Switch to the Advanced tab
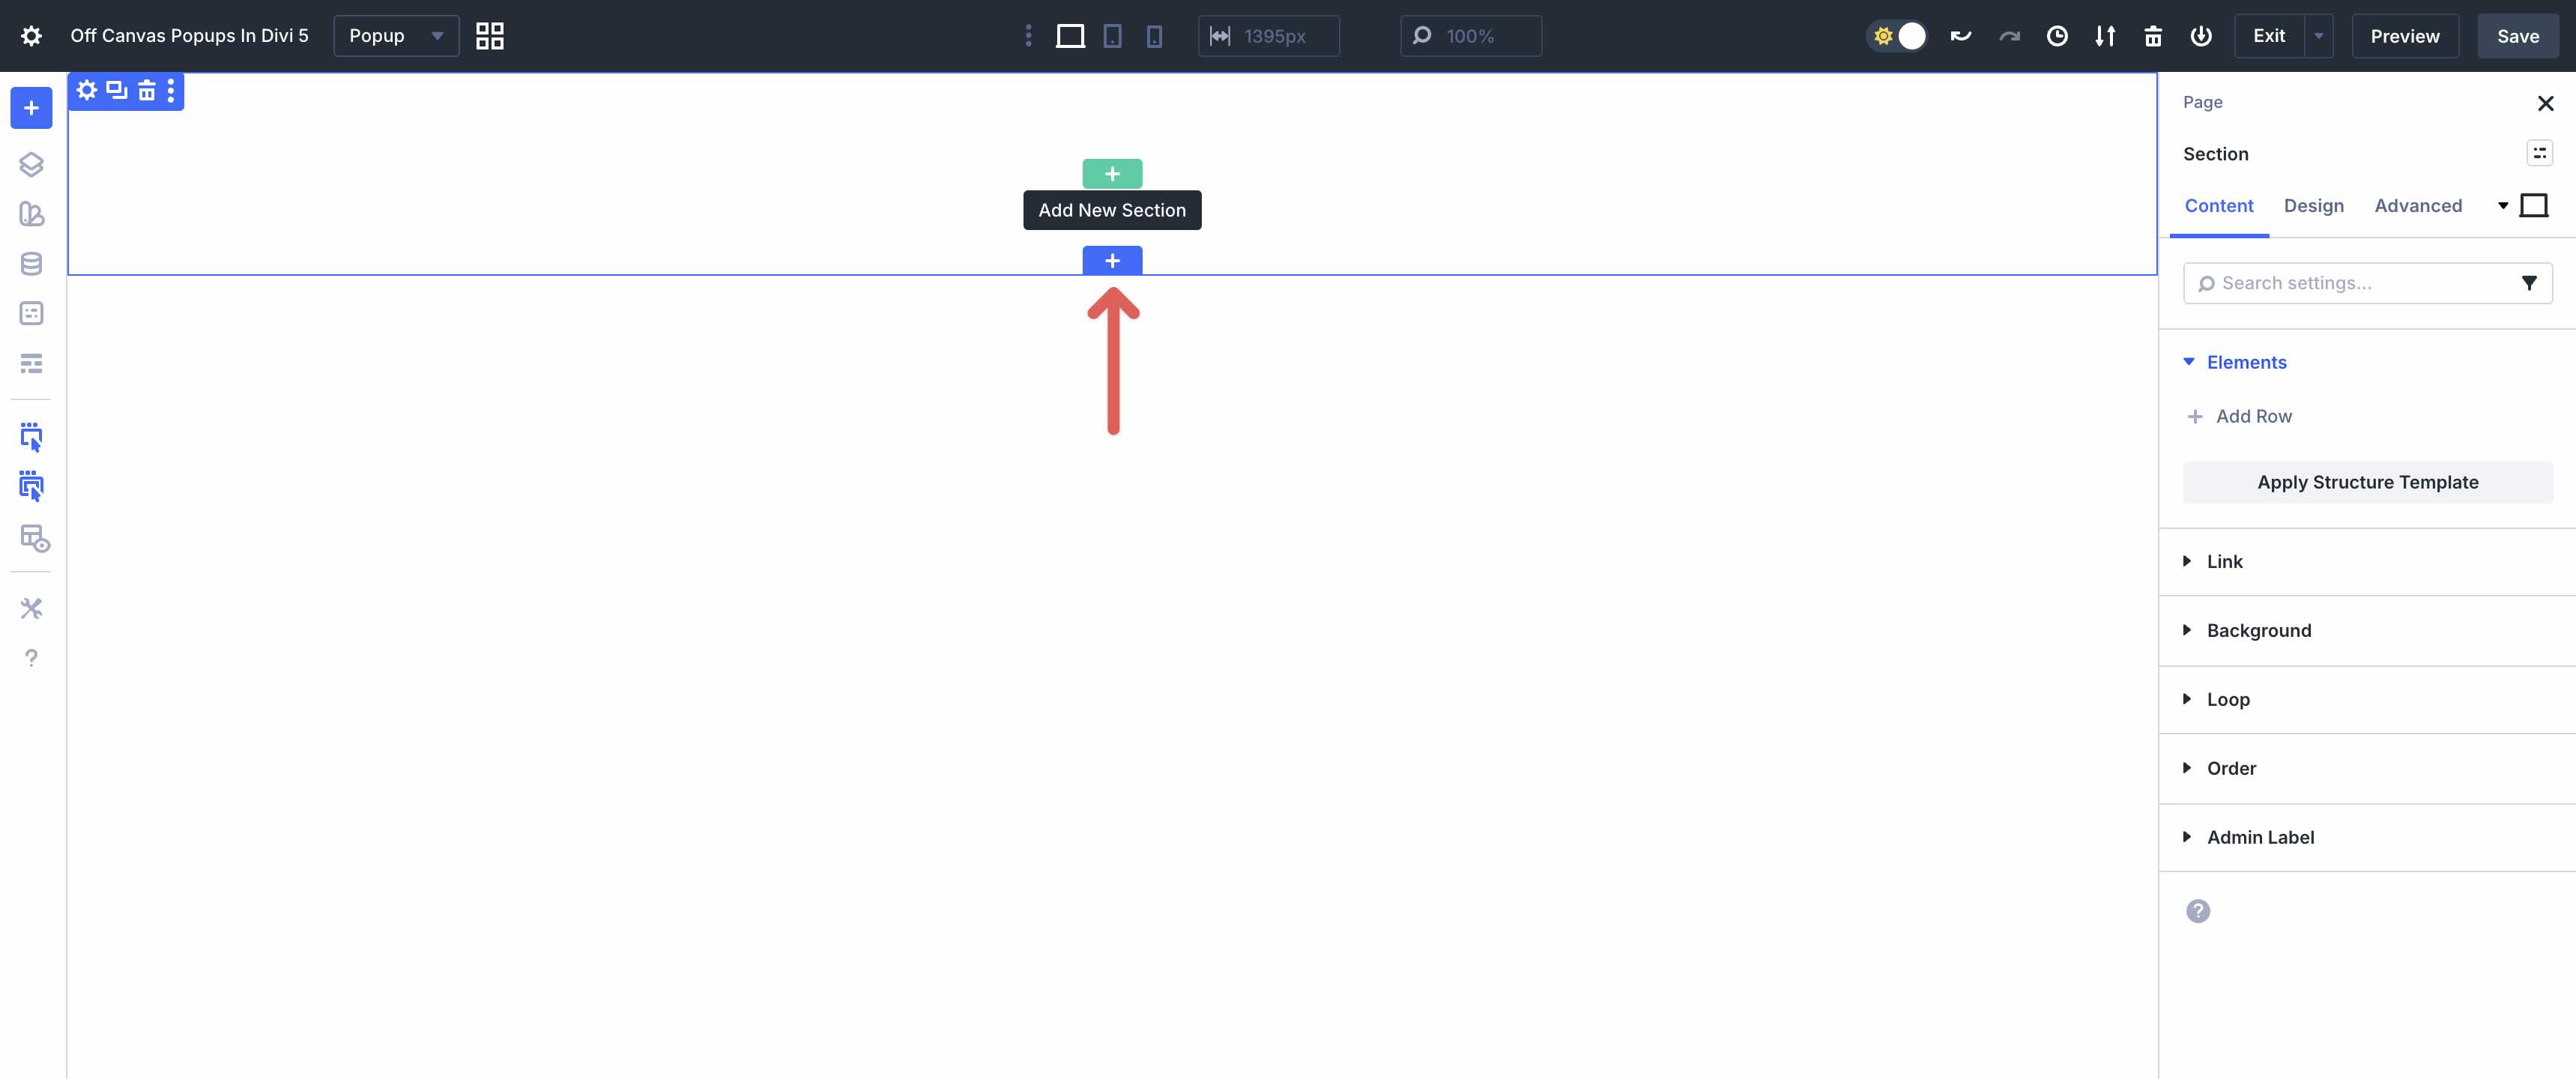This screenshot has height=1079, width=2576. click(x=2418, y=205)
